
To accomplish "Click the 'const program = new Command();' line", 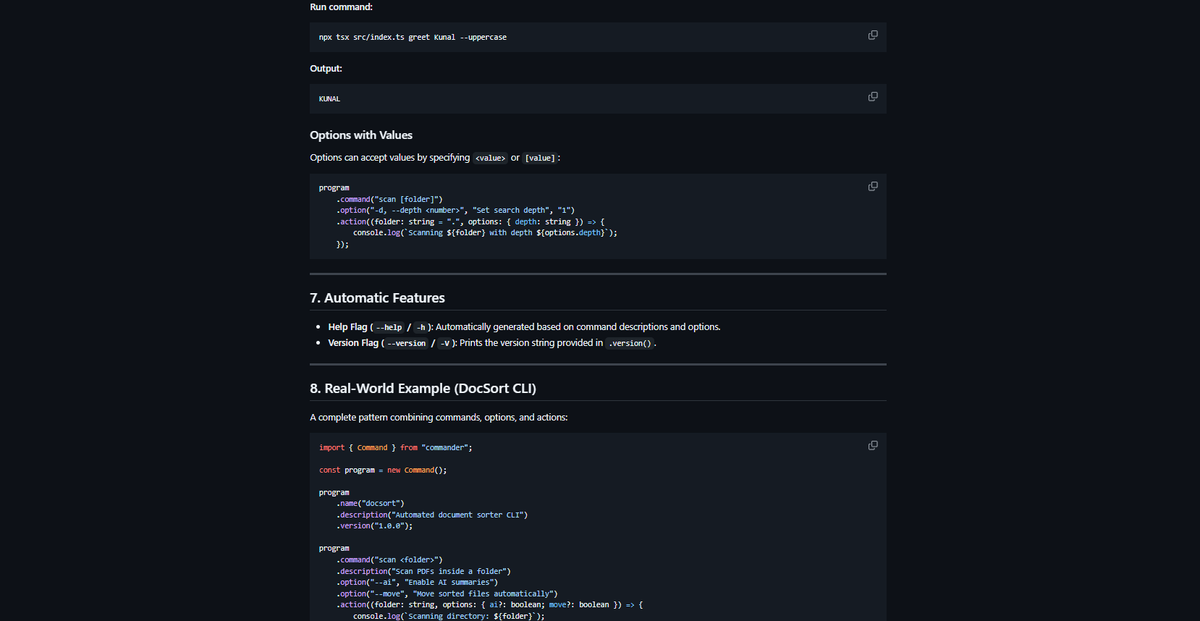I will point(383,470).
